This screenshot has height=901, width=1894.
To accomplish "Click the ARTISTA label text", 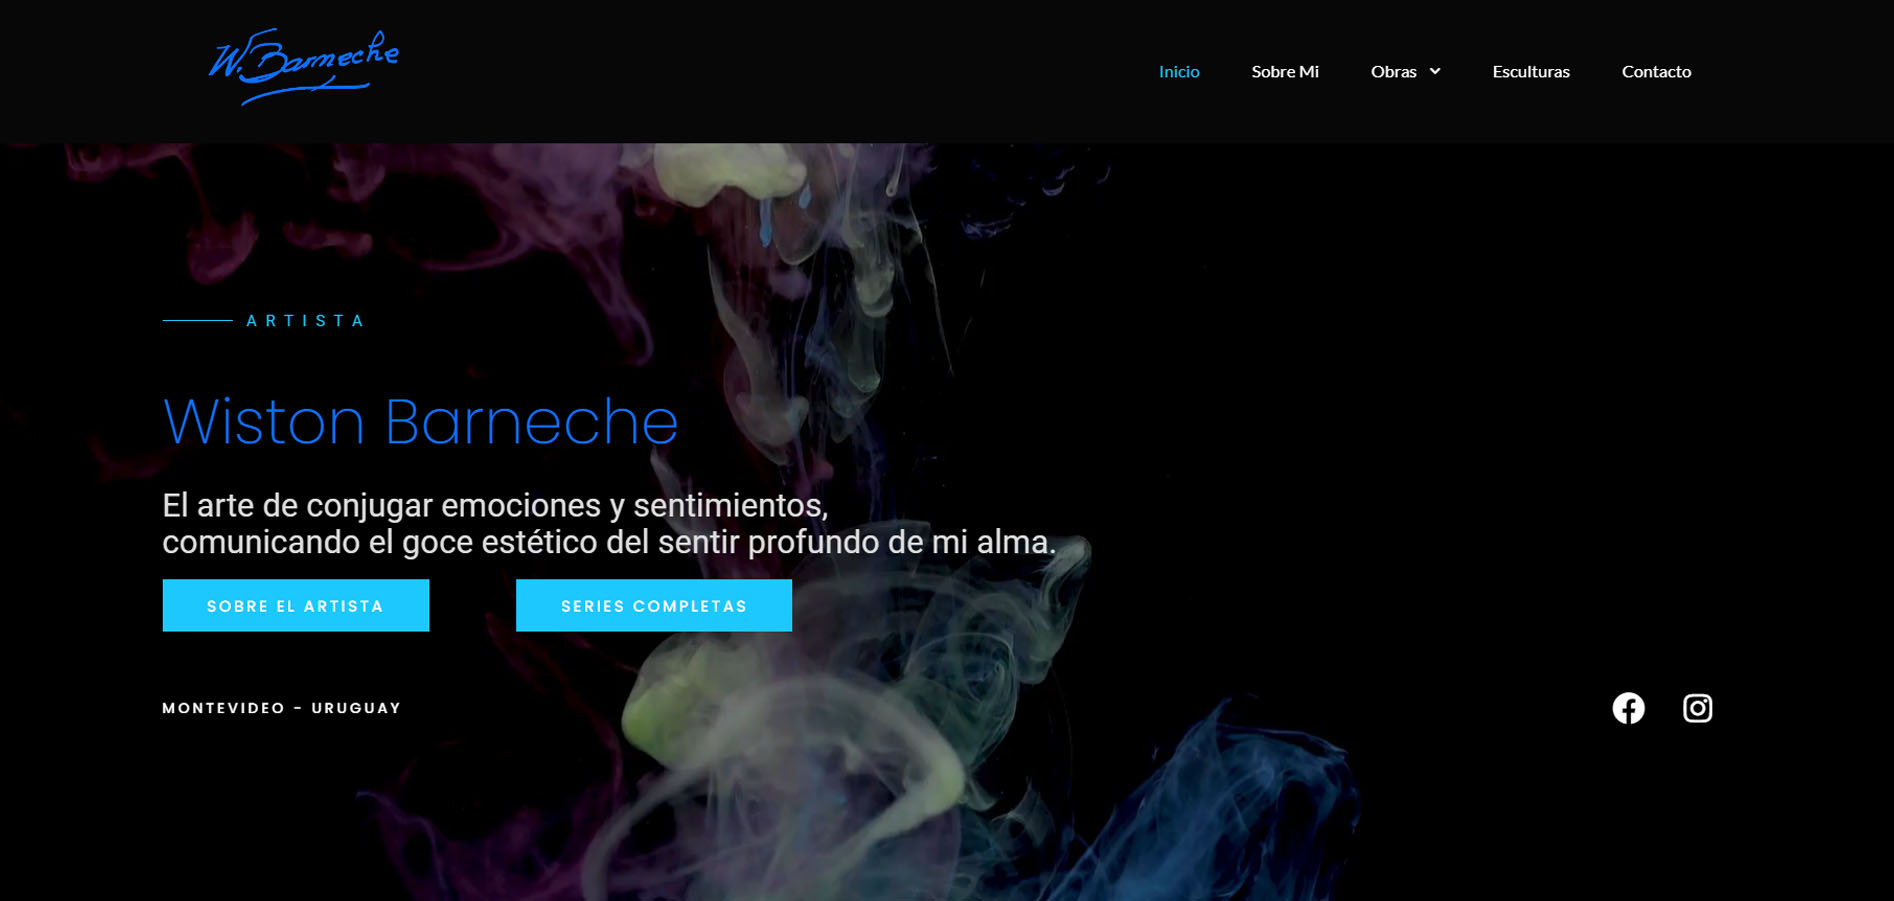I will (x=306, y=321).
